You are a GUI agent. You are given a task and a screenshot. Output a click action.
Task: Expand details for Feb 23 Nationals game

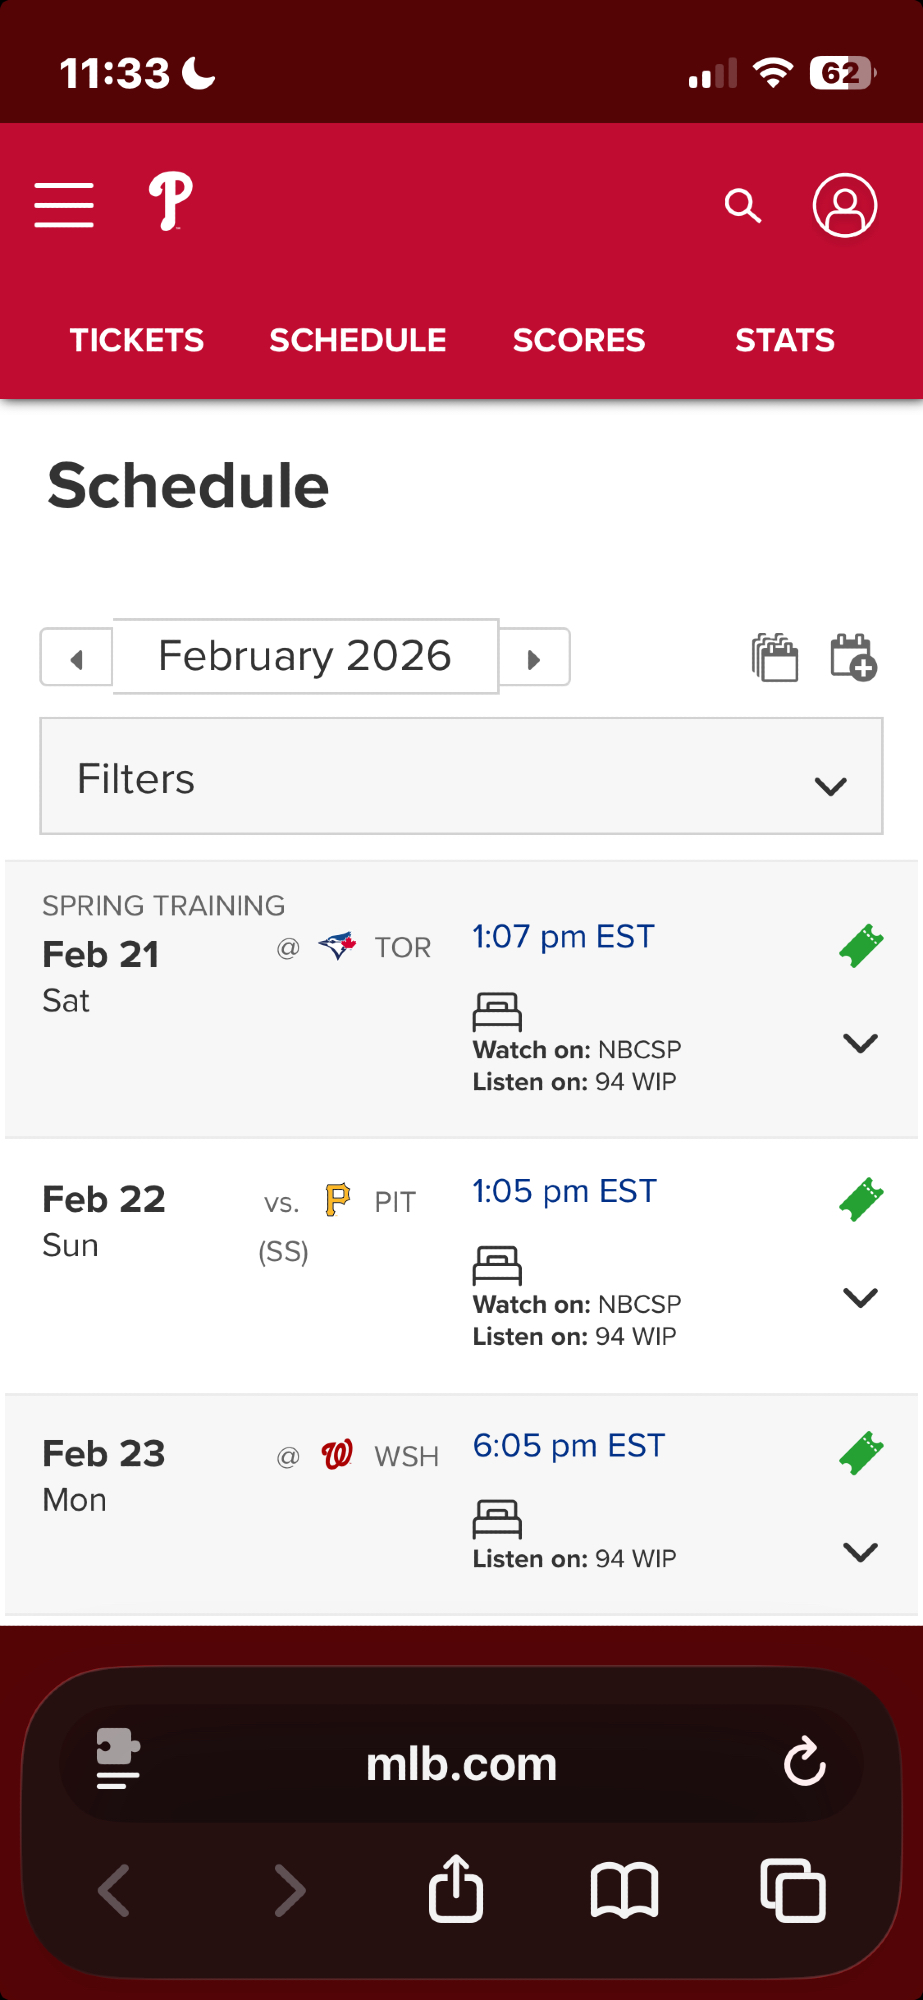860,1552
